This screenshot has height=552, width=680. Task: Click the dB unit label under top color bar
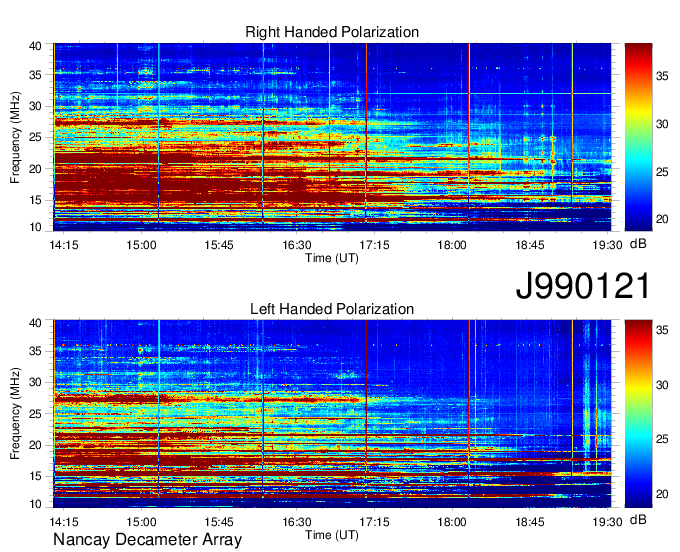tap(638, 244)
